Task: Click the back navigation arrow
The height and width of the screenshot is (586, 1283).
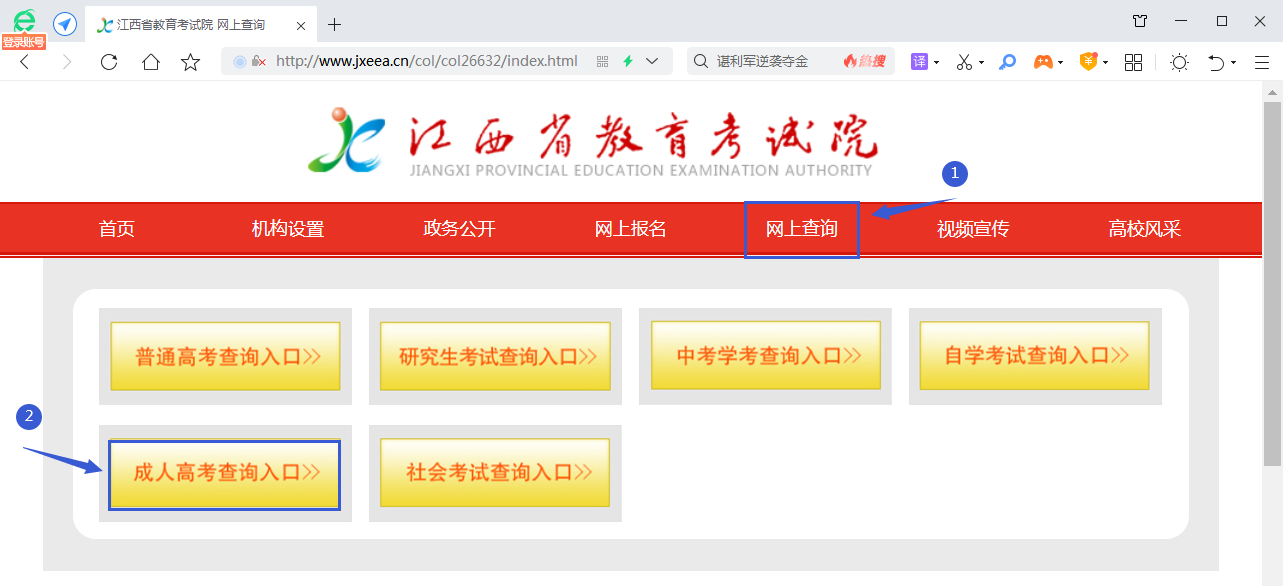Action: tap(25, 62)
